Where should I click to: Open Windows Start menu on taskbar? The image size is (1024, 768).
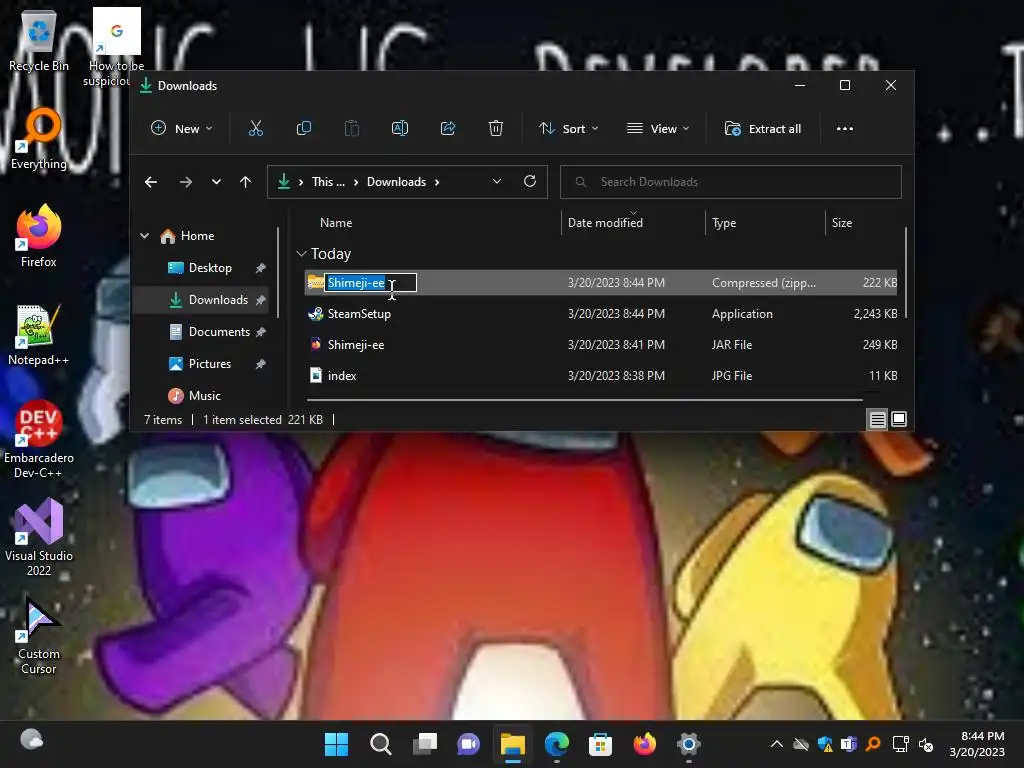[x=336, y=744]
